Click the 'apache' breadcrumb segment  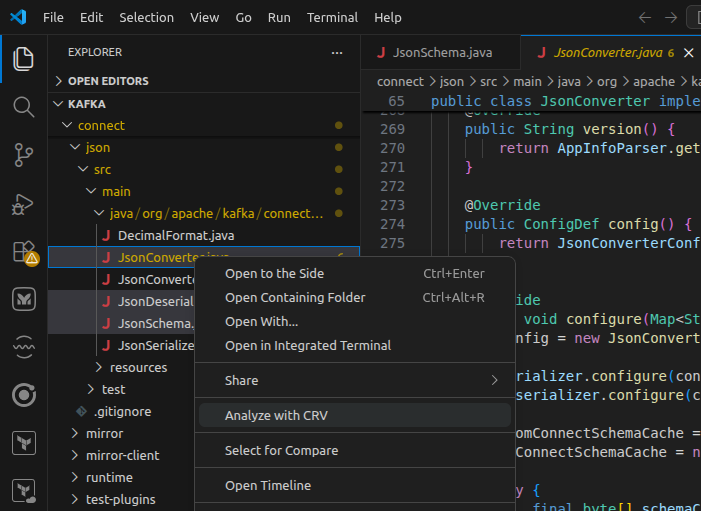654,82
